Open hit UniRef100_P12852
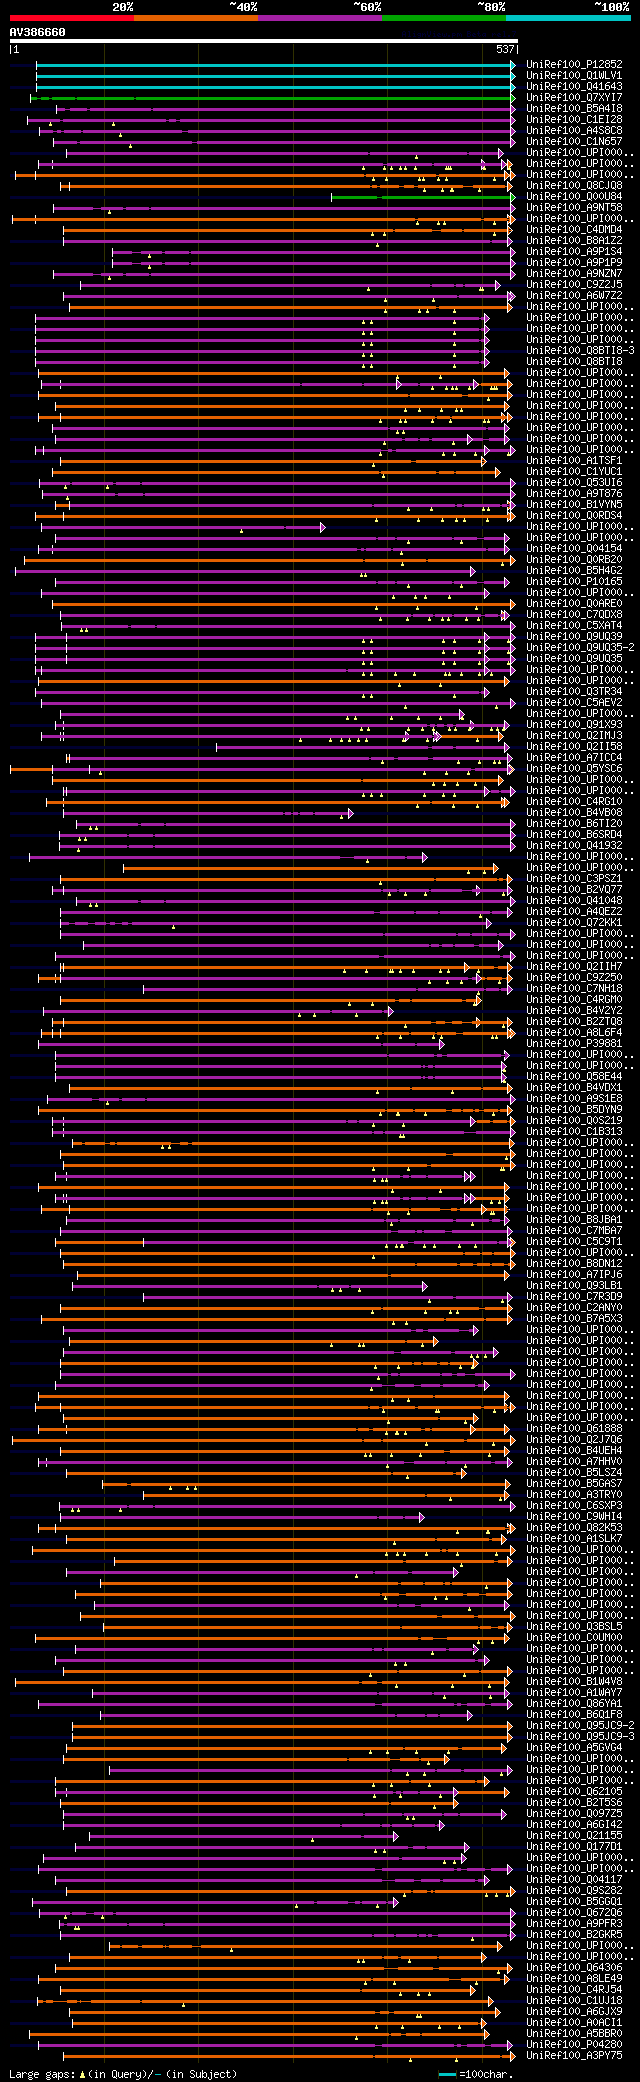Screen dimensions: 640x2082 pos(574,64)
